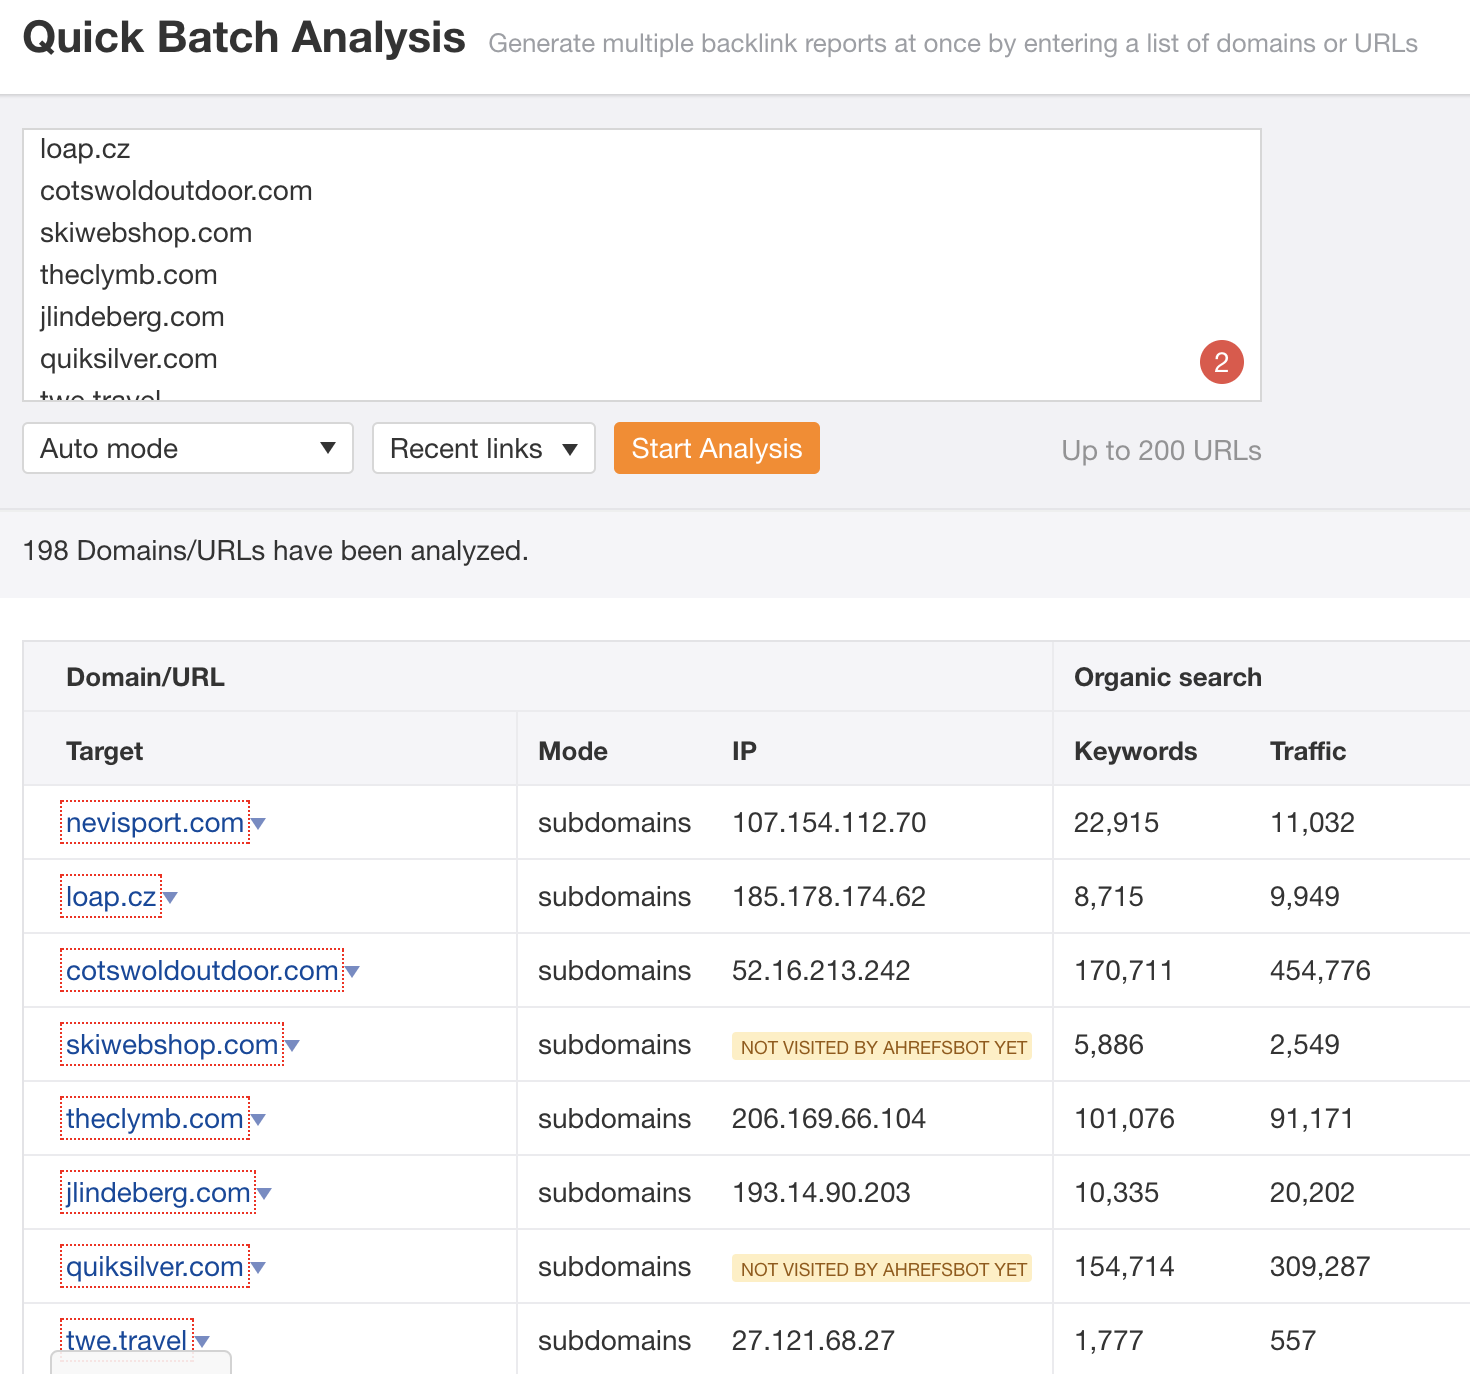The height and width of the screenshot is (1374, 1470).
Task: Click the NOT VISITED badge for skiwebshop.com
Action: 882,1046
